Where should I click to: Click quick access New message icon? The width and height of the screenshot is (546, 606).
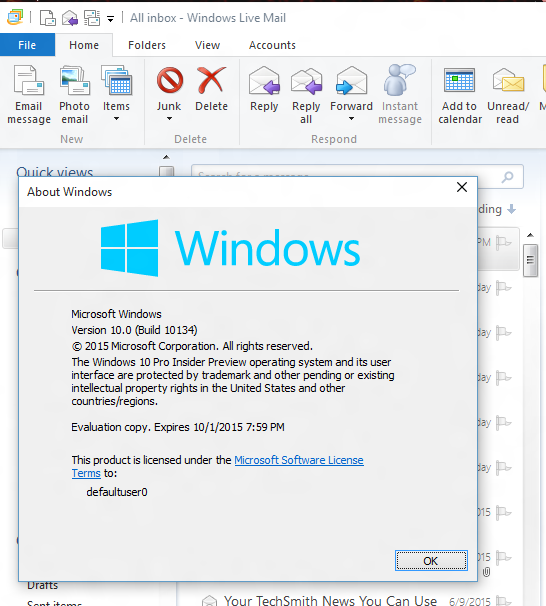48,18
